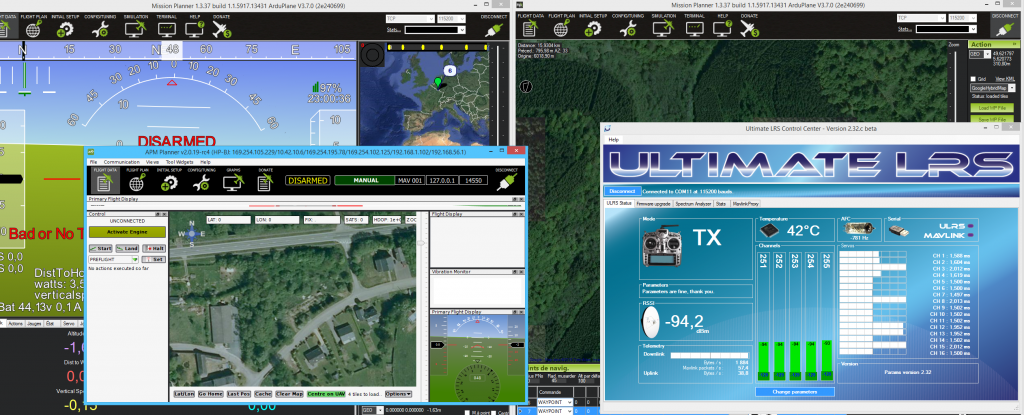
Task: Click Halt button in APM Planner Control panel
Action: [154, 248]
